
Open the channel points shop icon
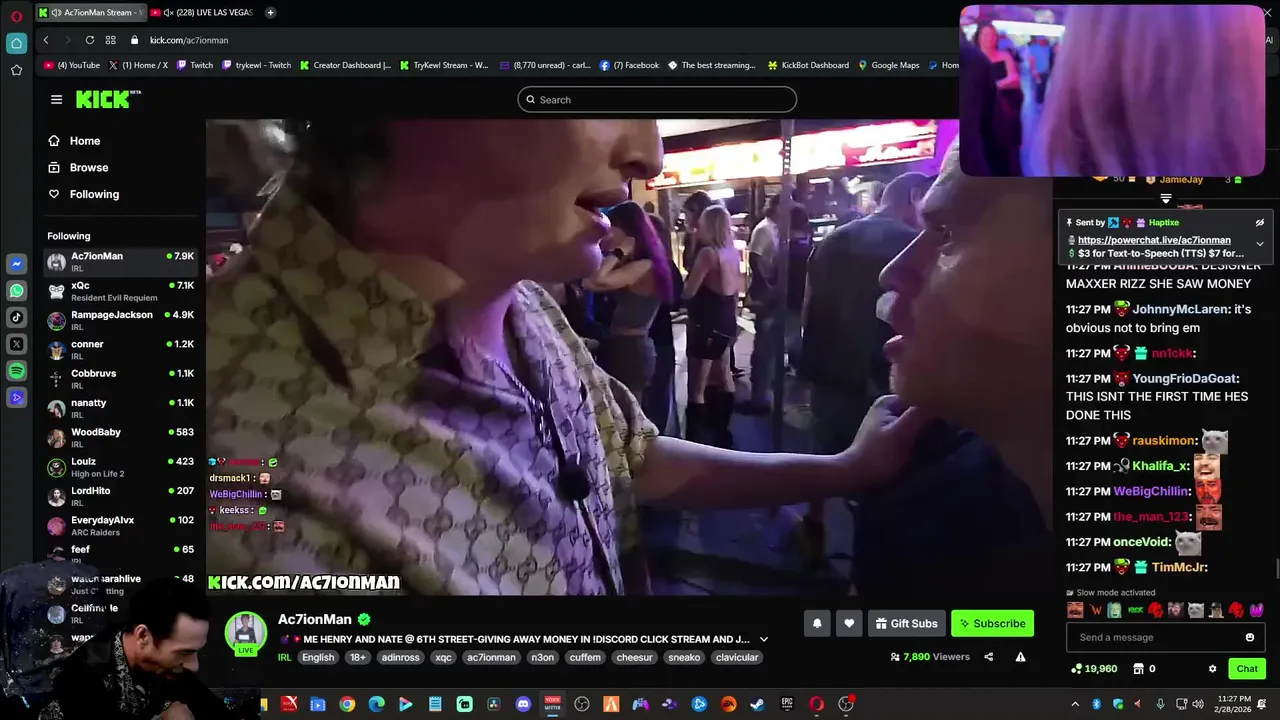tap(1138, 669)
